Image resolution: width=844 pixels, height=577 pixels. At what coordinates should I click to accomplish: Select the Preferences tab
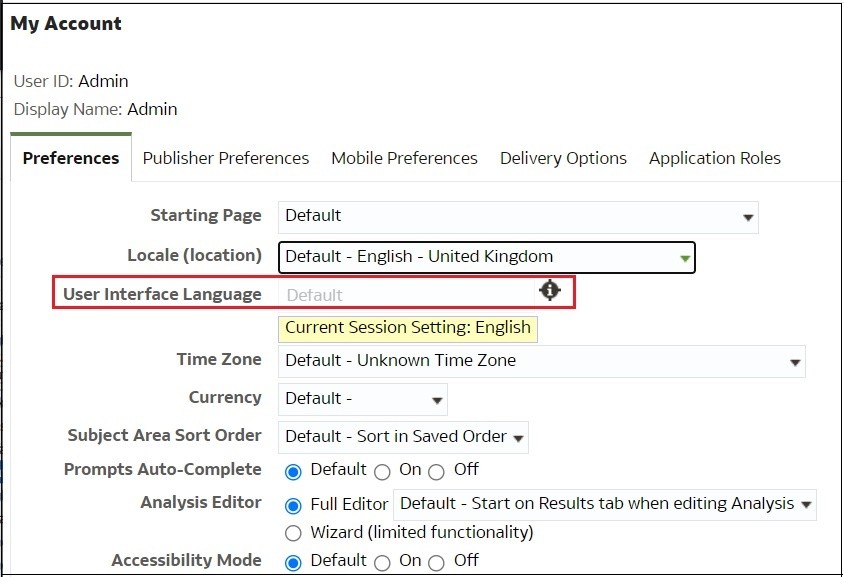[x=71, y=158]
